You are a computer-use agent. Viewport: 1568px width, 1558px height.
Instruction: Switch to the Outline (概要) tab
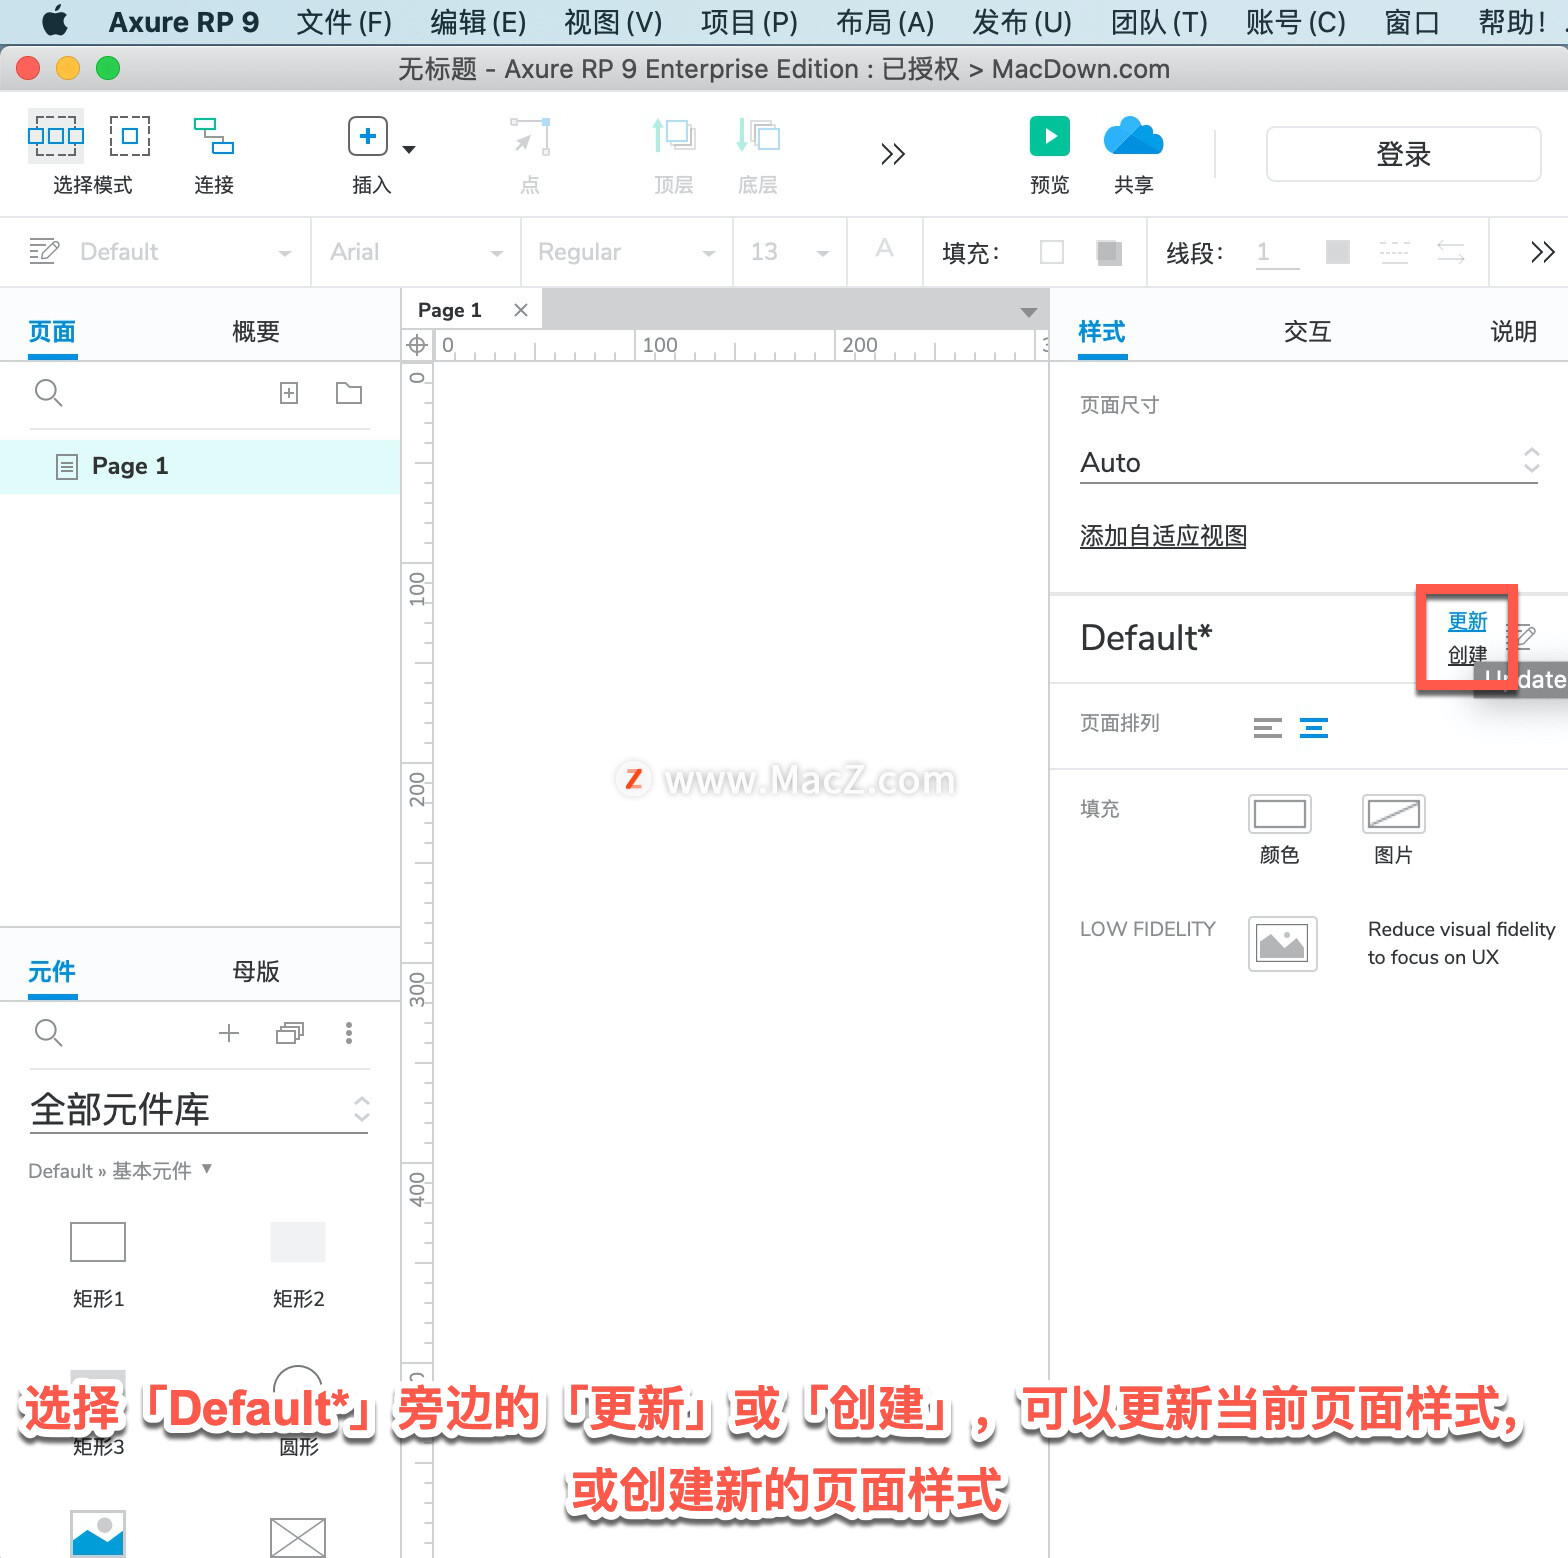tap(255, 331)
